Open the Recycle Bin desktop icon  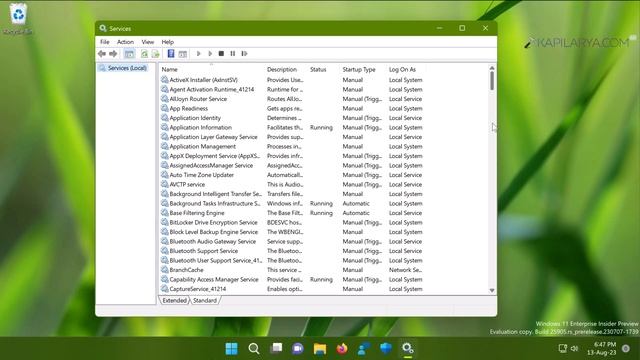18,18
